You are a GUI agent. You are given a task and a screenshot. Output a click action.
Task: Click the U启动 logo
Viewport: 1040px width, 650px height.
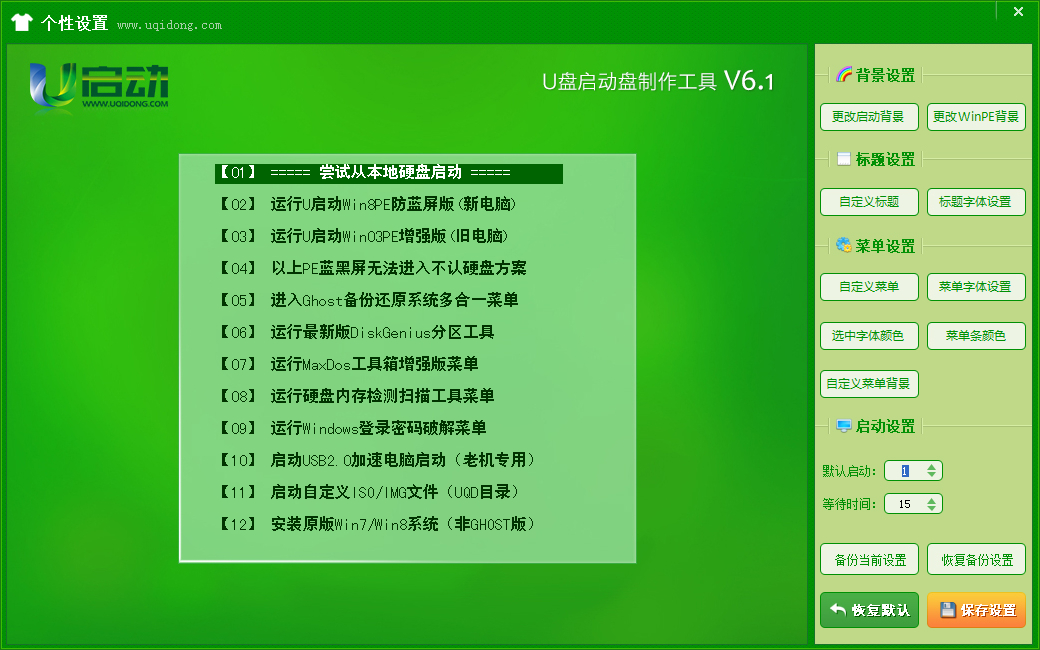click(x=98, y=86)
